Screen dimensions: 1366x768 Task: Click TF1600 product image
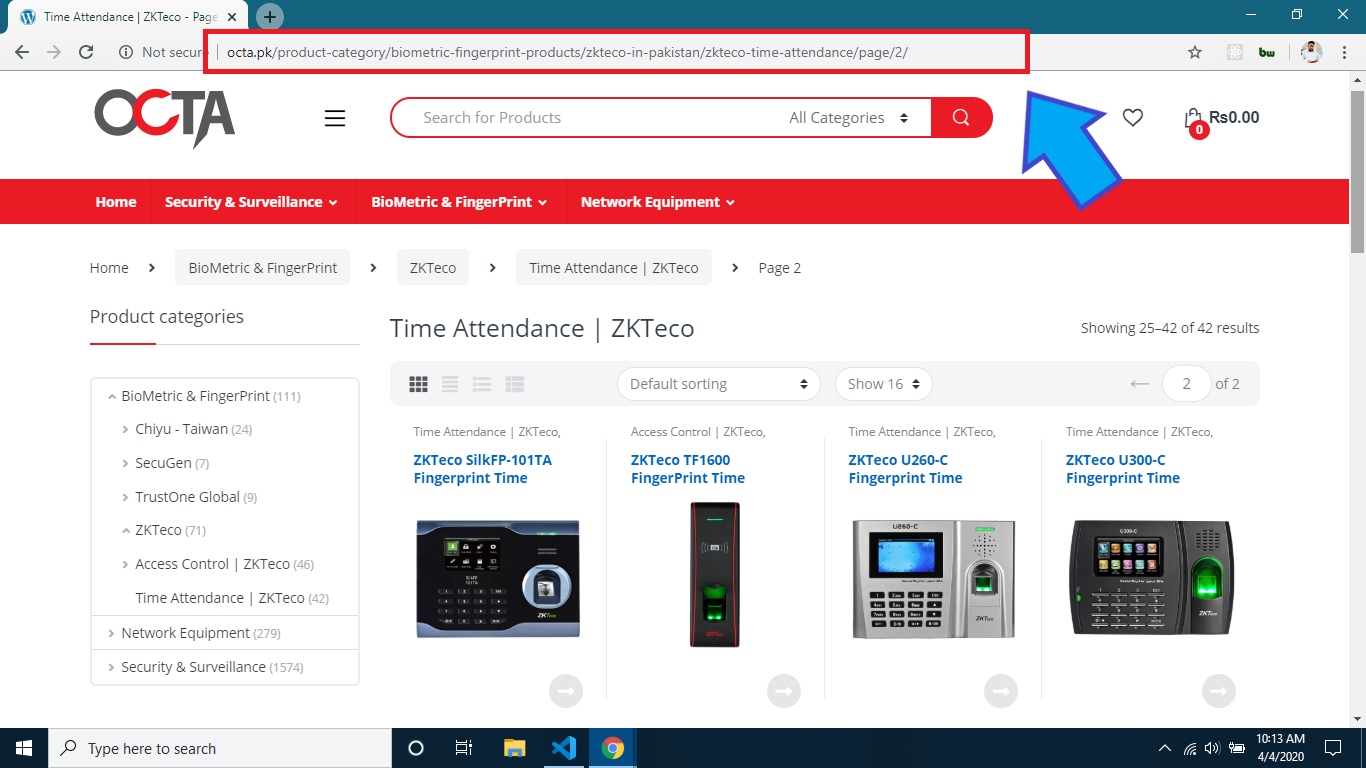[715, 575]
